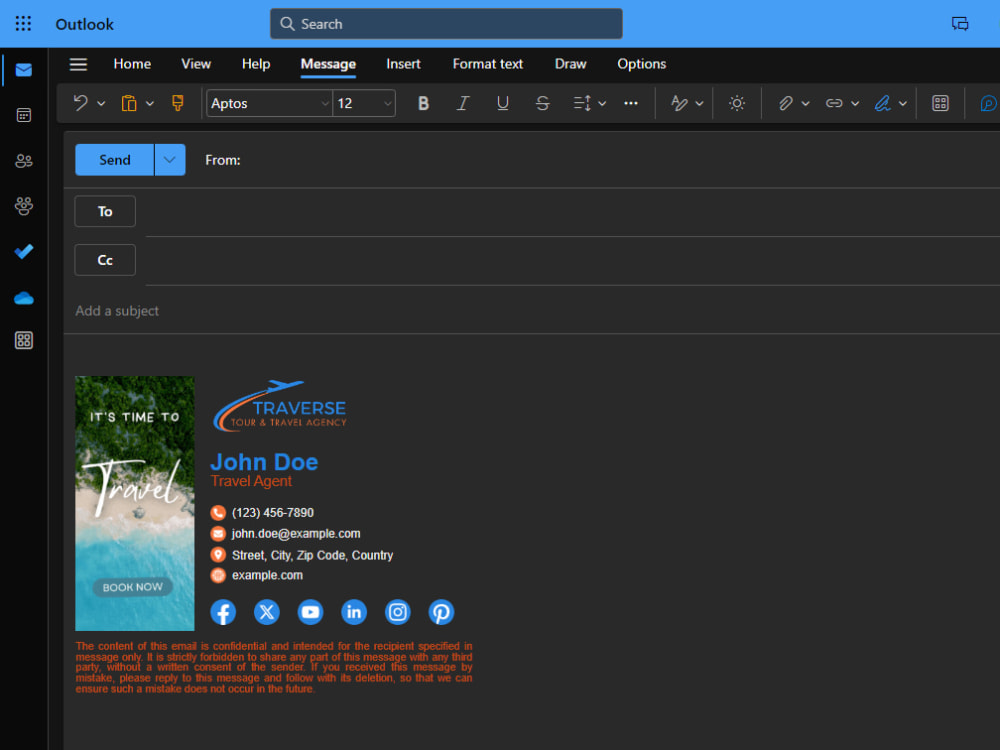Screen dimensions: 1000x750
Task: Select the Message tab
Action: (328, 64)
